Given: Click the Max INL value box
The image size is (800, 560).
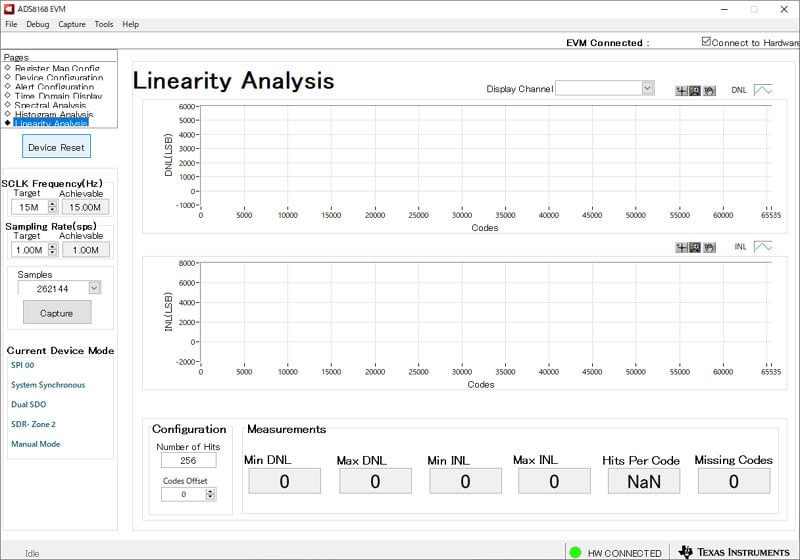Looking at the screenshot, I should coord(554,481).
